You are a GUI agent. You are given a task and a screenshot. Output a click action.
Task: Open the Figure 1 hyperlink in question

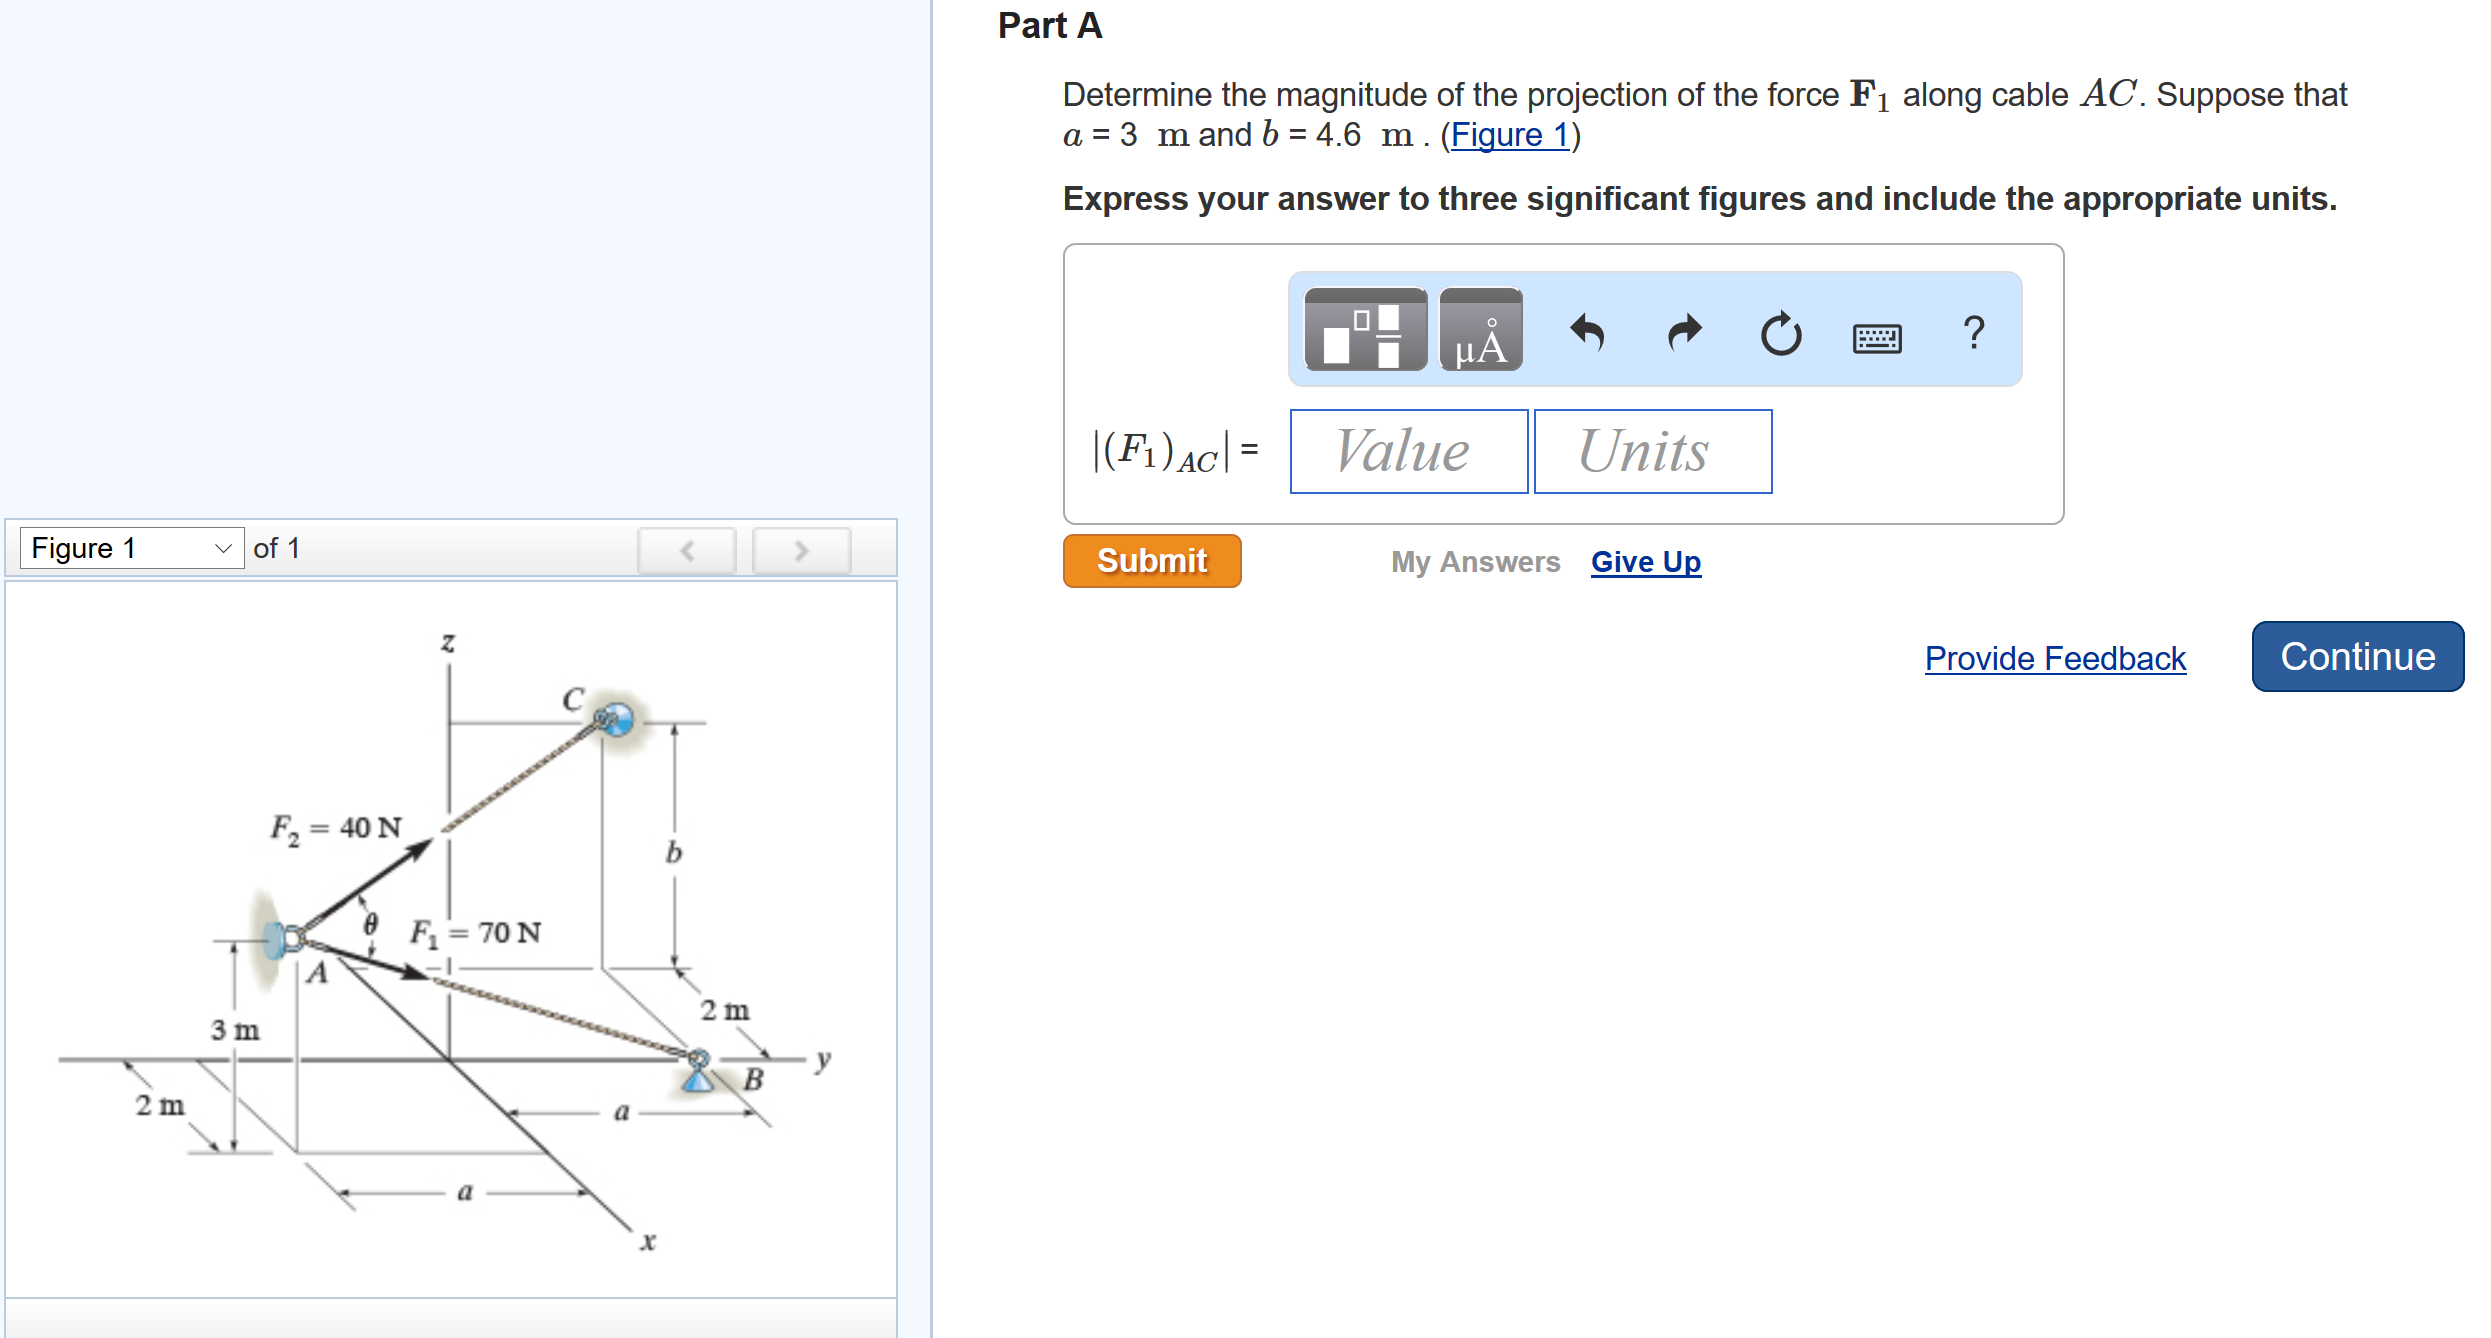coord(1509,135)
